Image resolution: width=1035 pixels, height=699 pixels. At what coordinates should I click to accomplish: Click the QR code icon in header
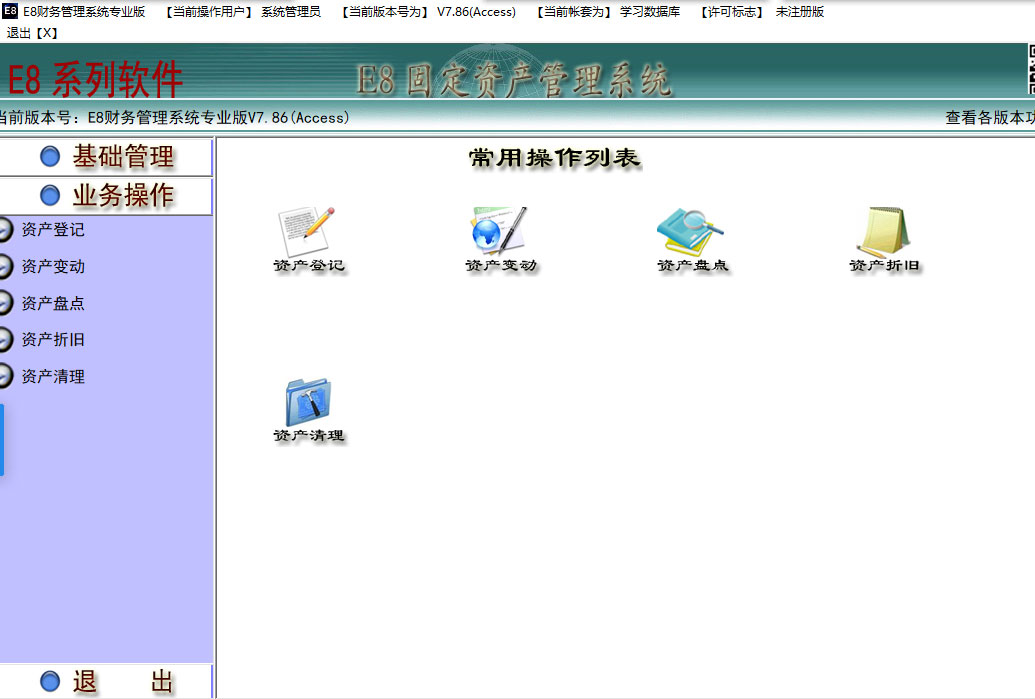(1031, 69)
